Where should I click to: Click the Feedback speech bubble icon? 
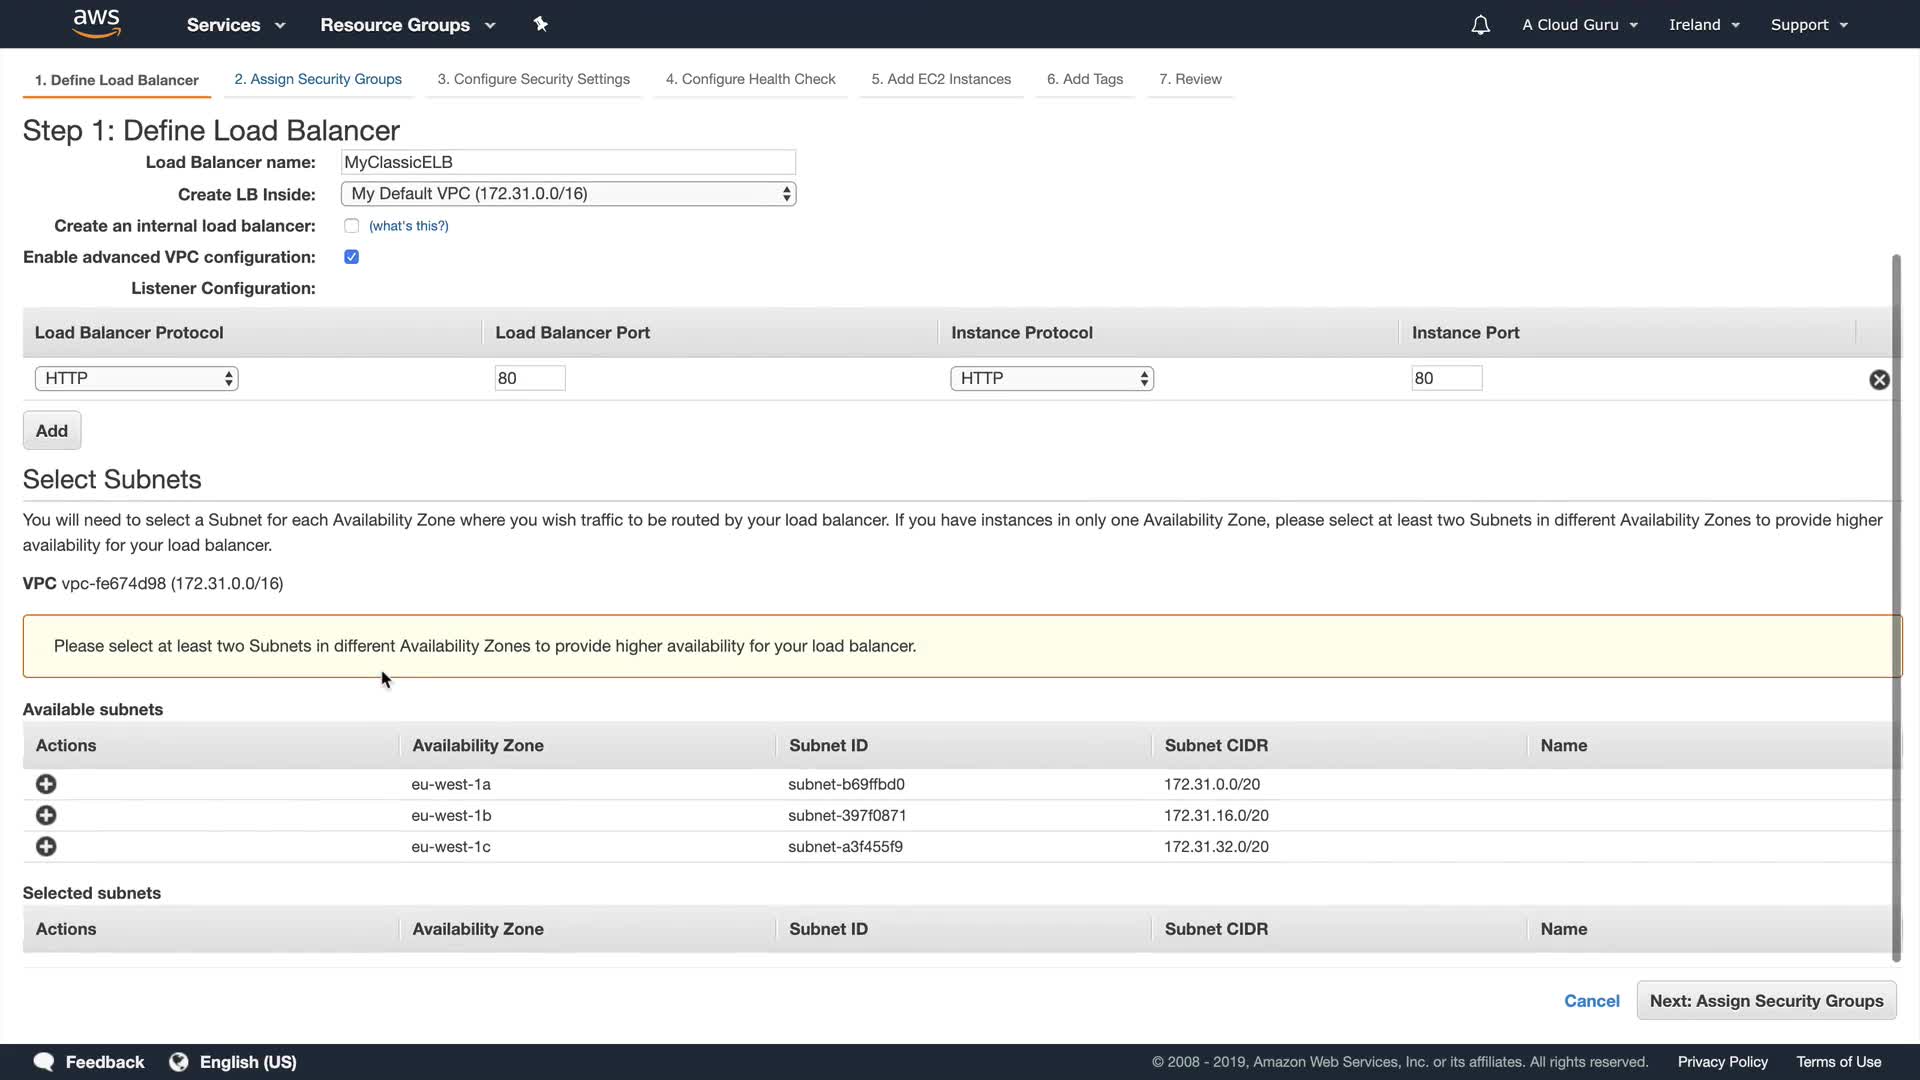click(x=44, y=1062)
